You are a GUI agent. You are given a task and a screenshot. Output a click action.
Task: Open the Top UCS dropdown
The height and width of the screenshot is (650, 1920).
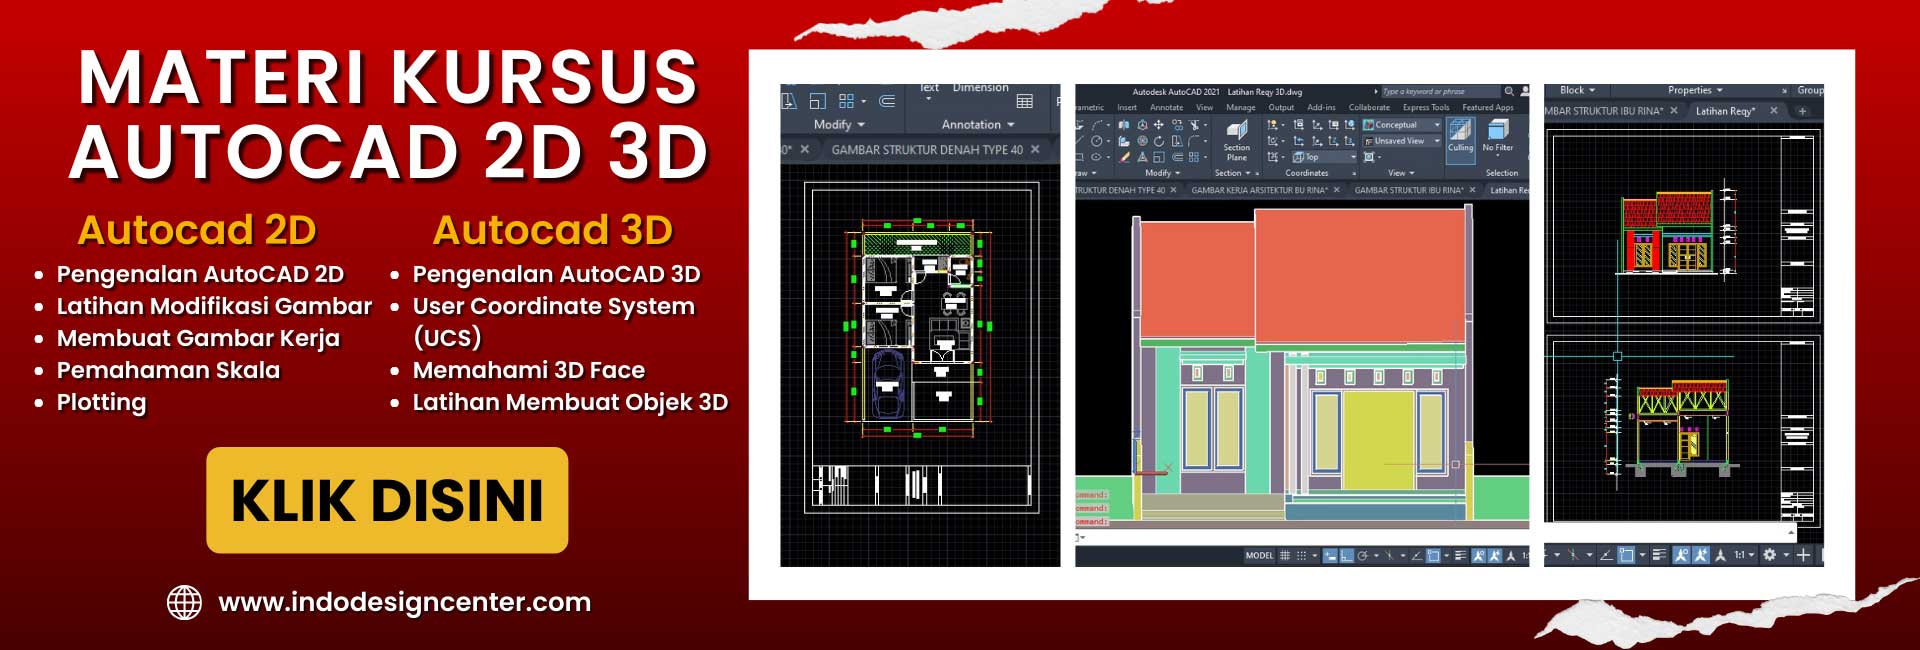(1324, 157)
